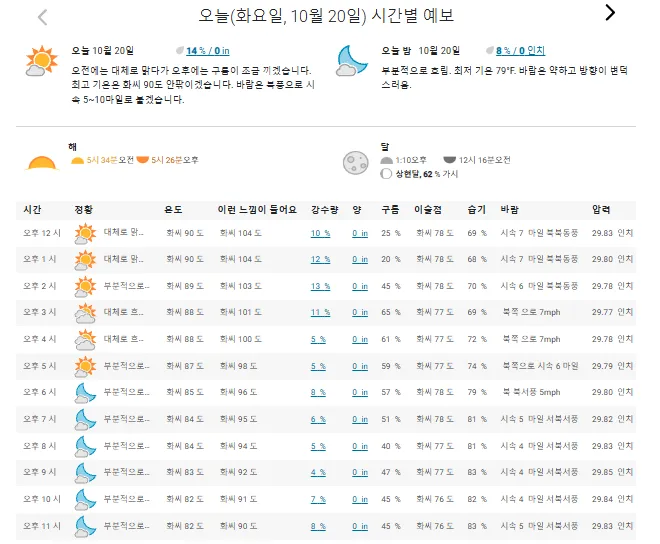
Task: Click the 29.85 인치 pressure value
Action: (612, 472)
